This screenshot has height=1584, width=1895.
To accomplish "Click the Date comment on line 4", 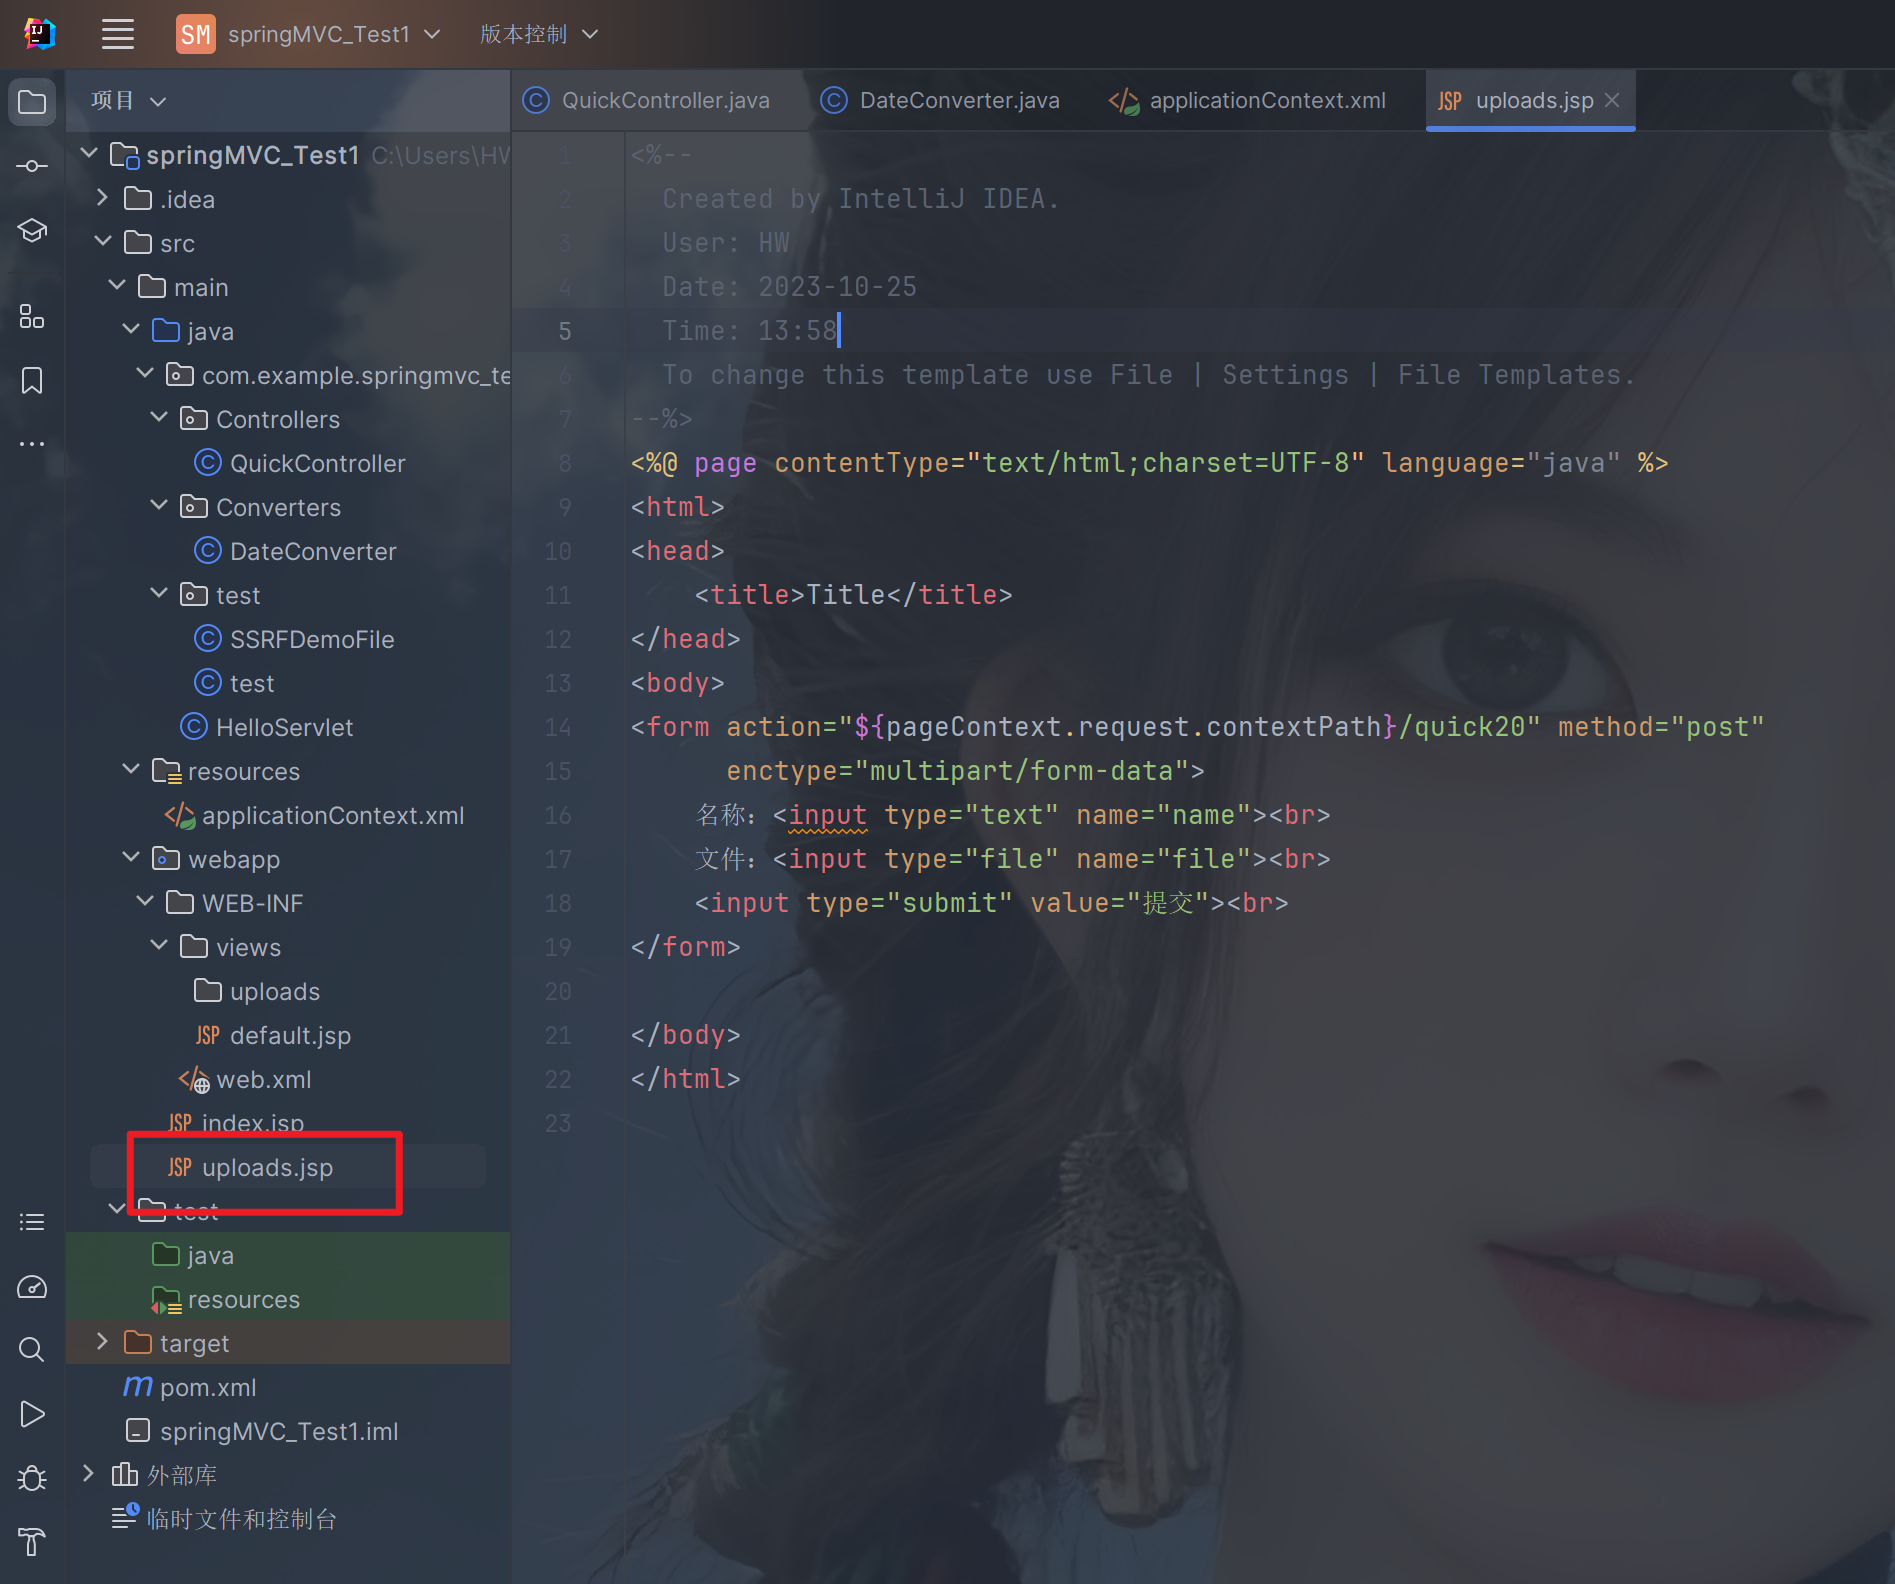I will tap(789, 287).
